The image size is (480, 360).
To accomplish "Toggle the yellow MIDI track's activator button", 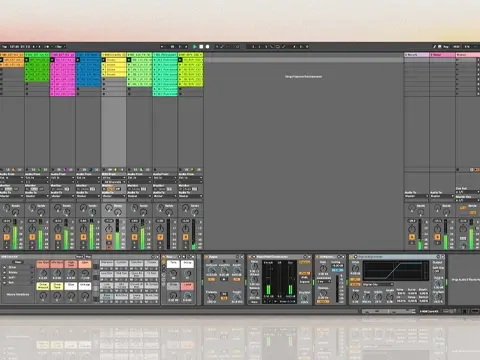I will point(109,237).
